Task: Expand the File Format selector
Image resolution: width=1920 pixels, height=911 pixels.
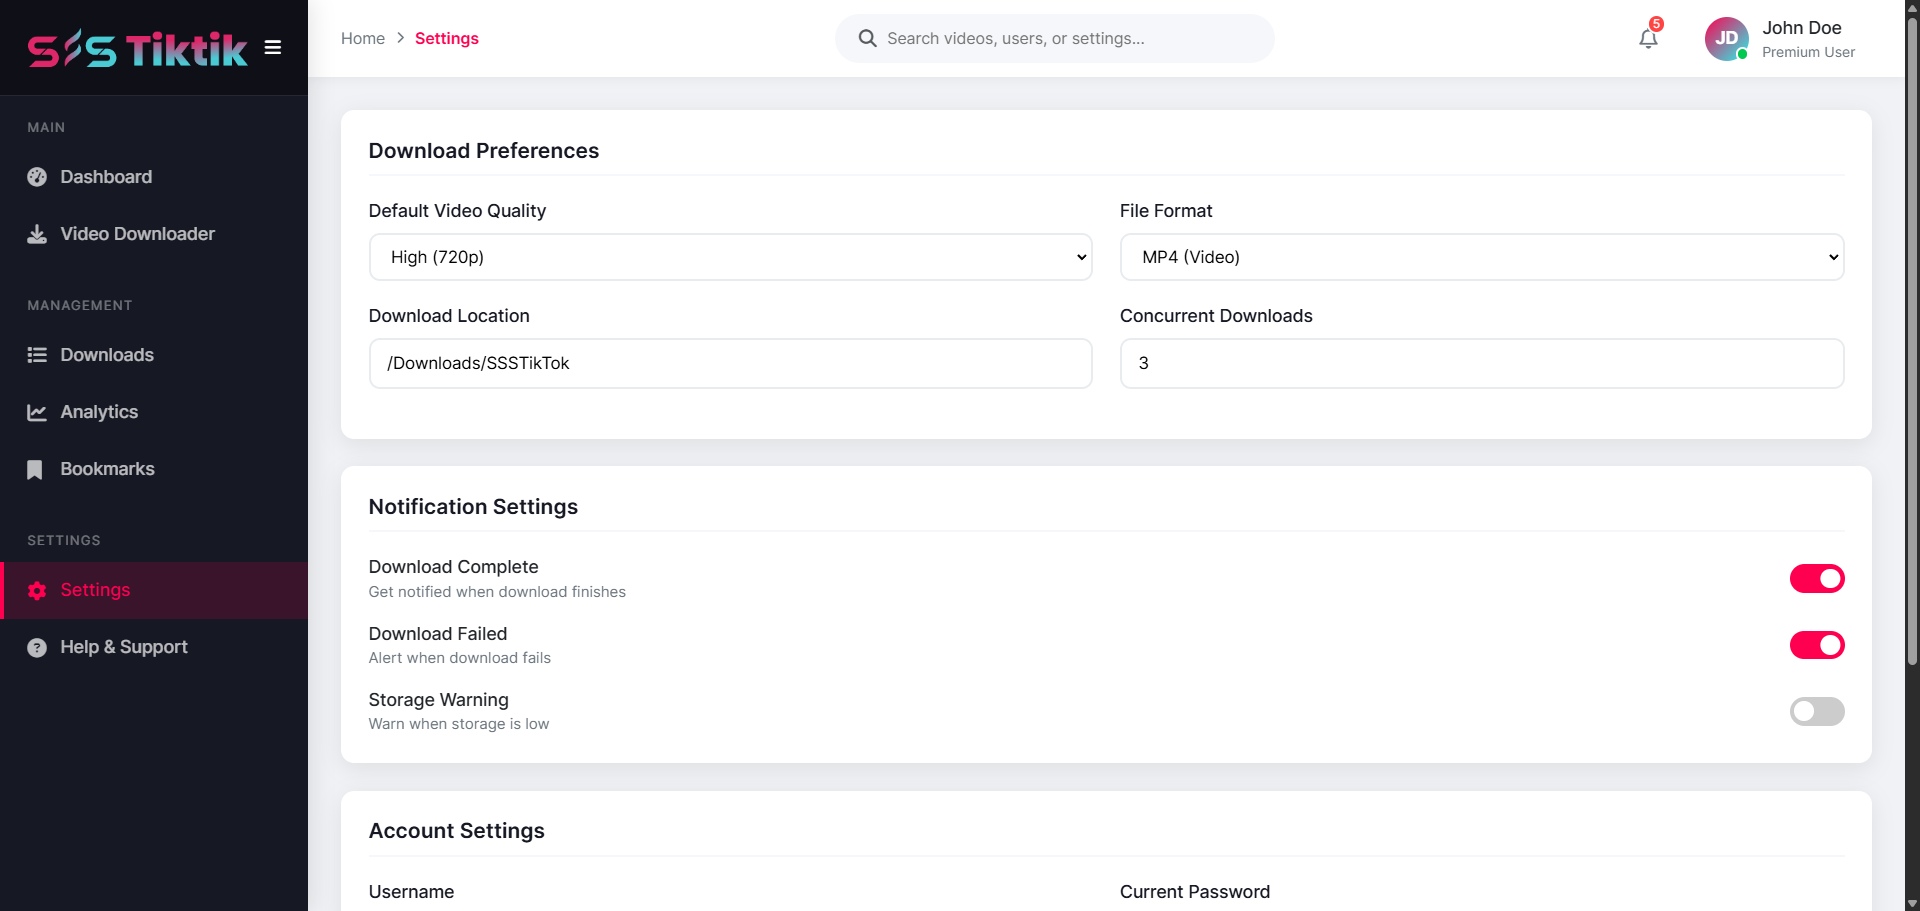Action: 1481,257
